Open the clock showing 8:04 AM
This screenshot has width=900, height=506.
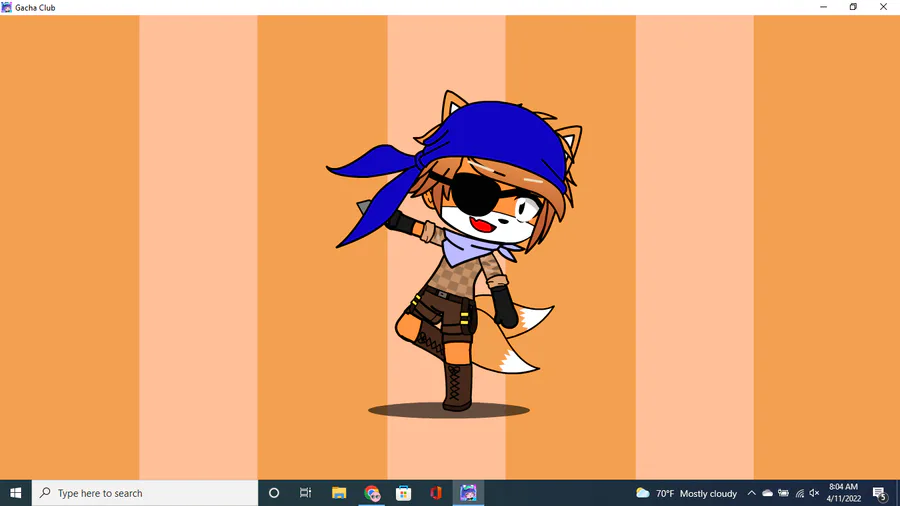click(844, 493)
